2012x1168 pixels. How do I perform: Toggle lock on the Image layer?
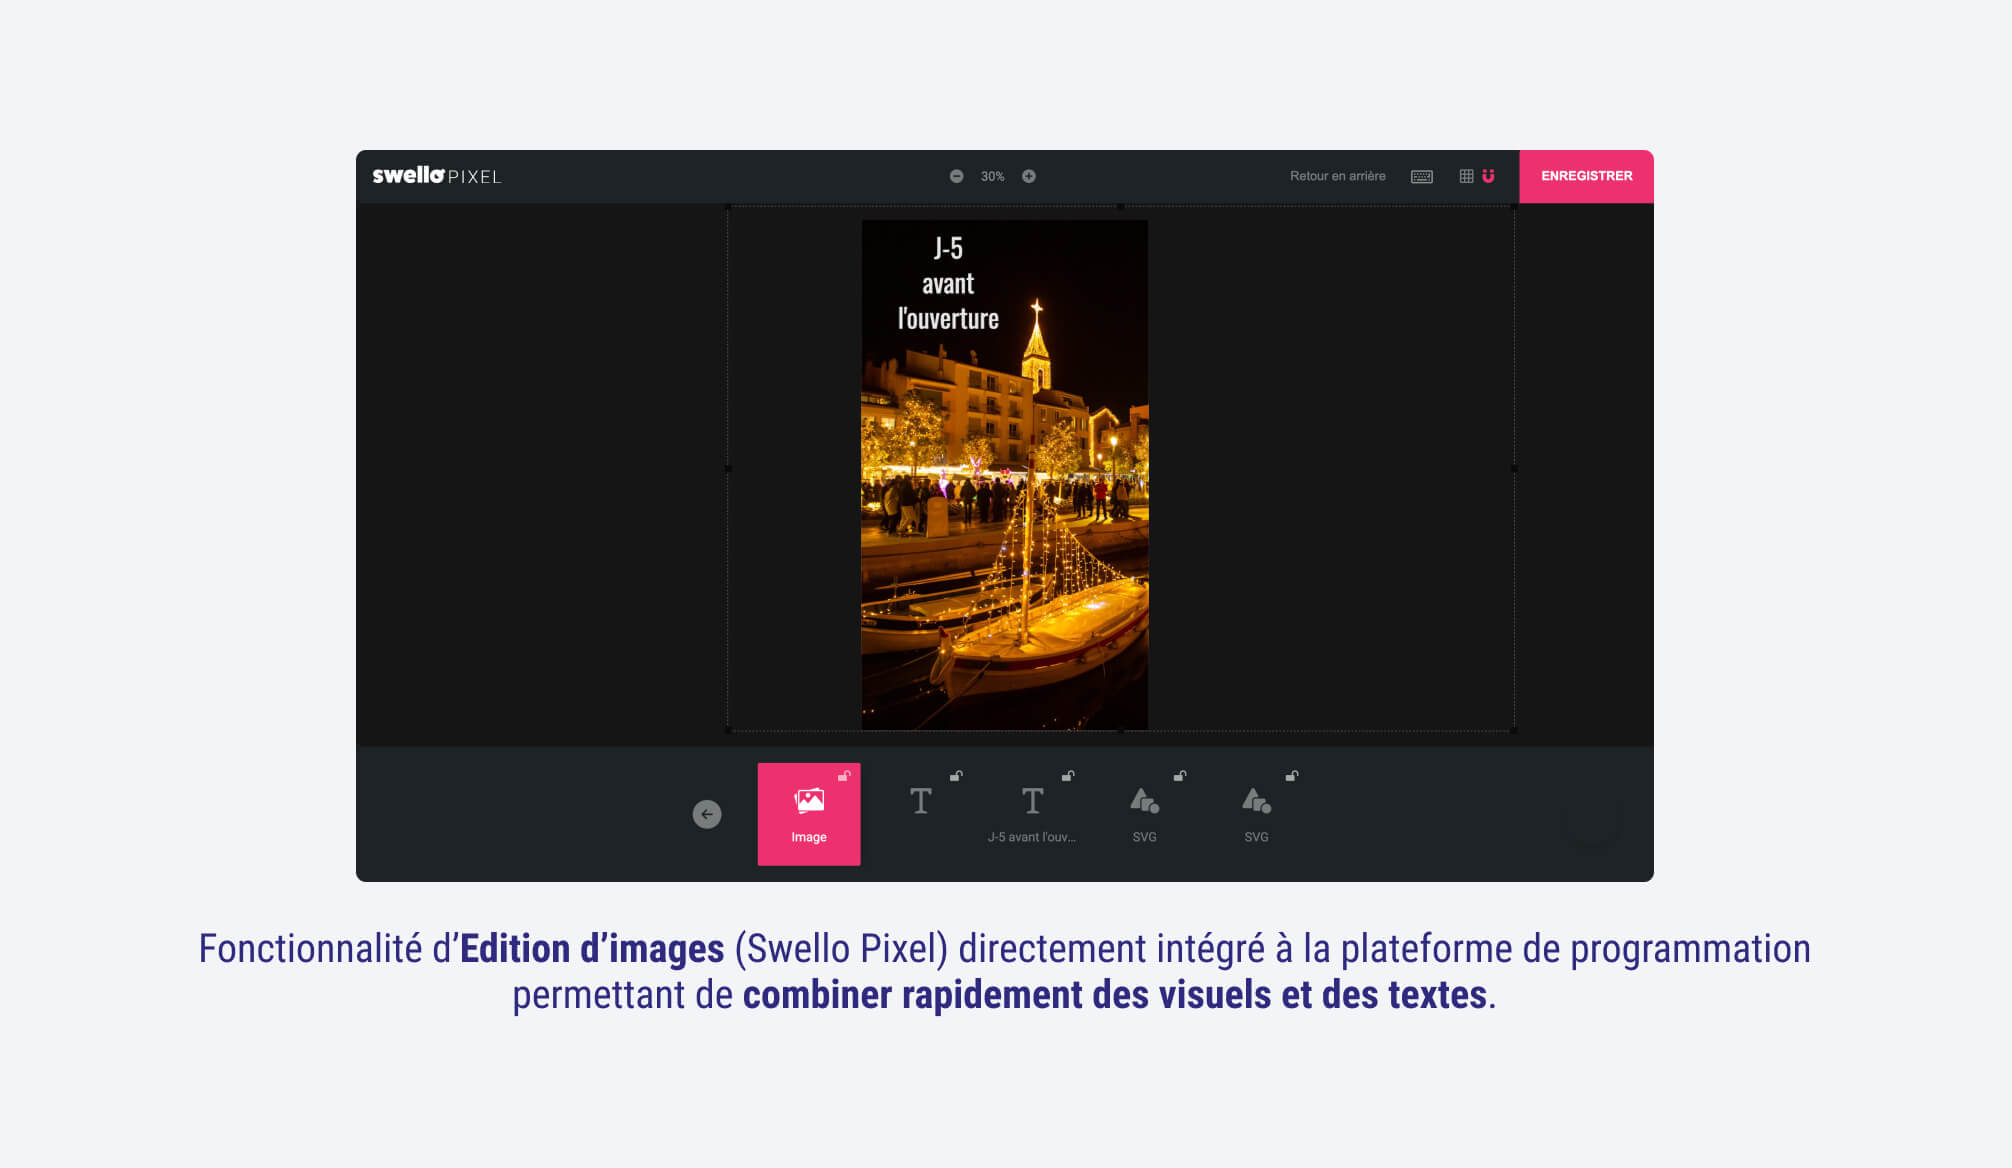[844, 776]
